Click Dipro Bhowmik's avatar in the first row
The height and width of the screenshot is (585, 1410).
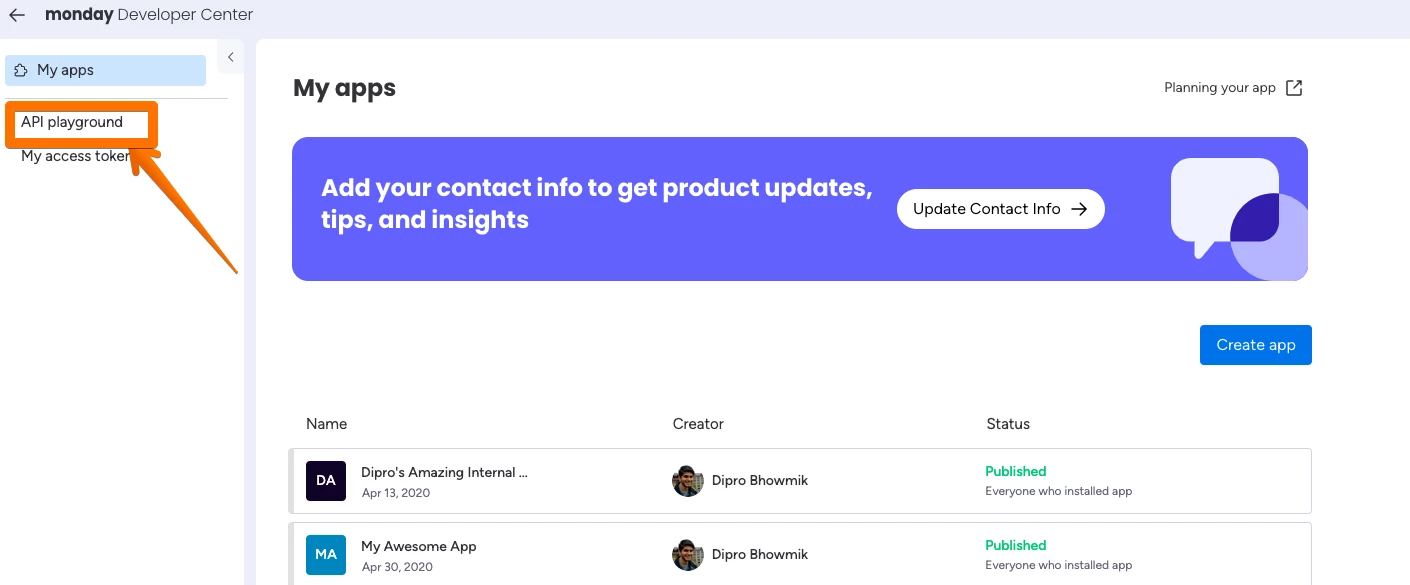(688, 481)
